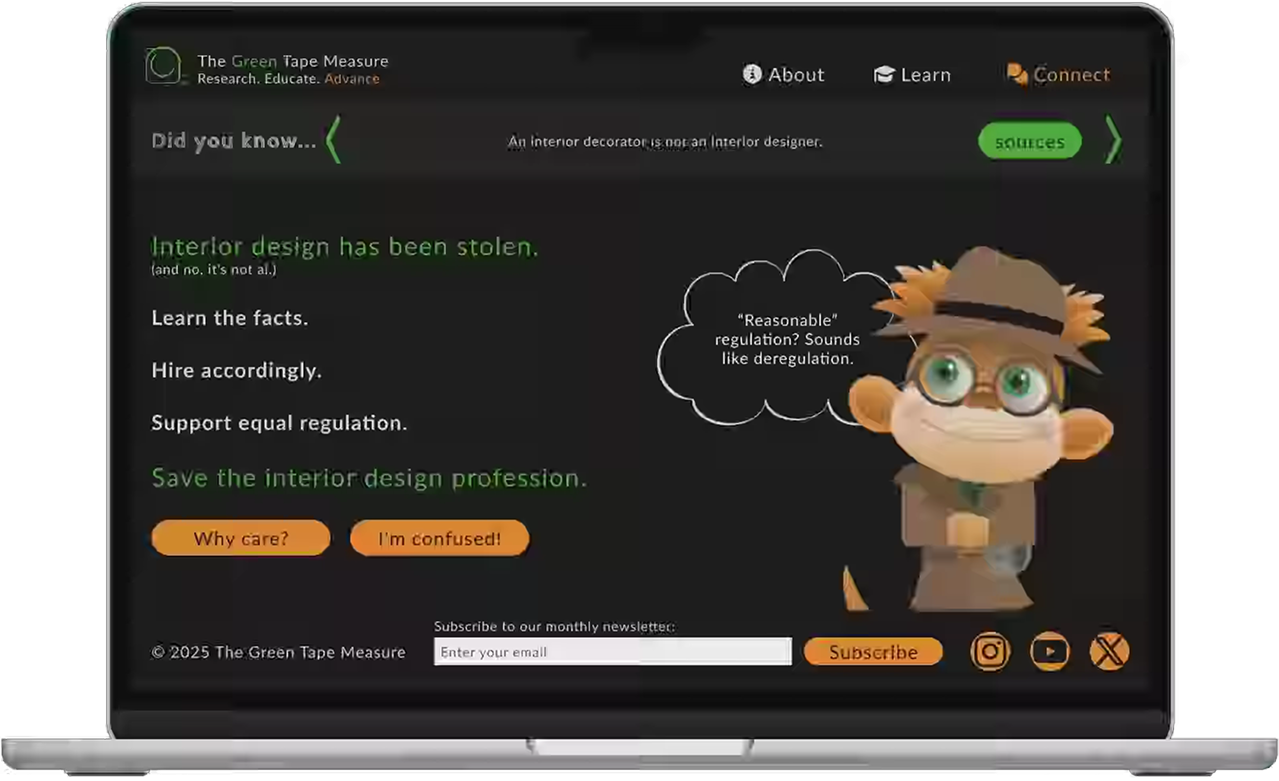This screenshot has width=1279, height=781.
Task: Click the 'I'm confused!' button
Action: [439, 538]
